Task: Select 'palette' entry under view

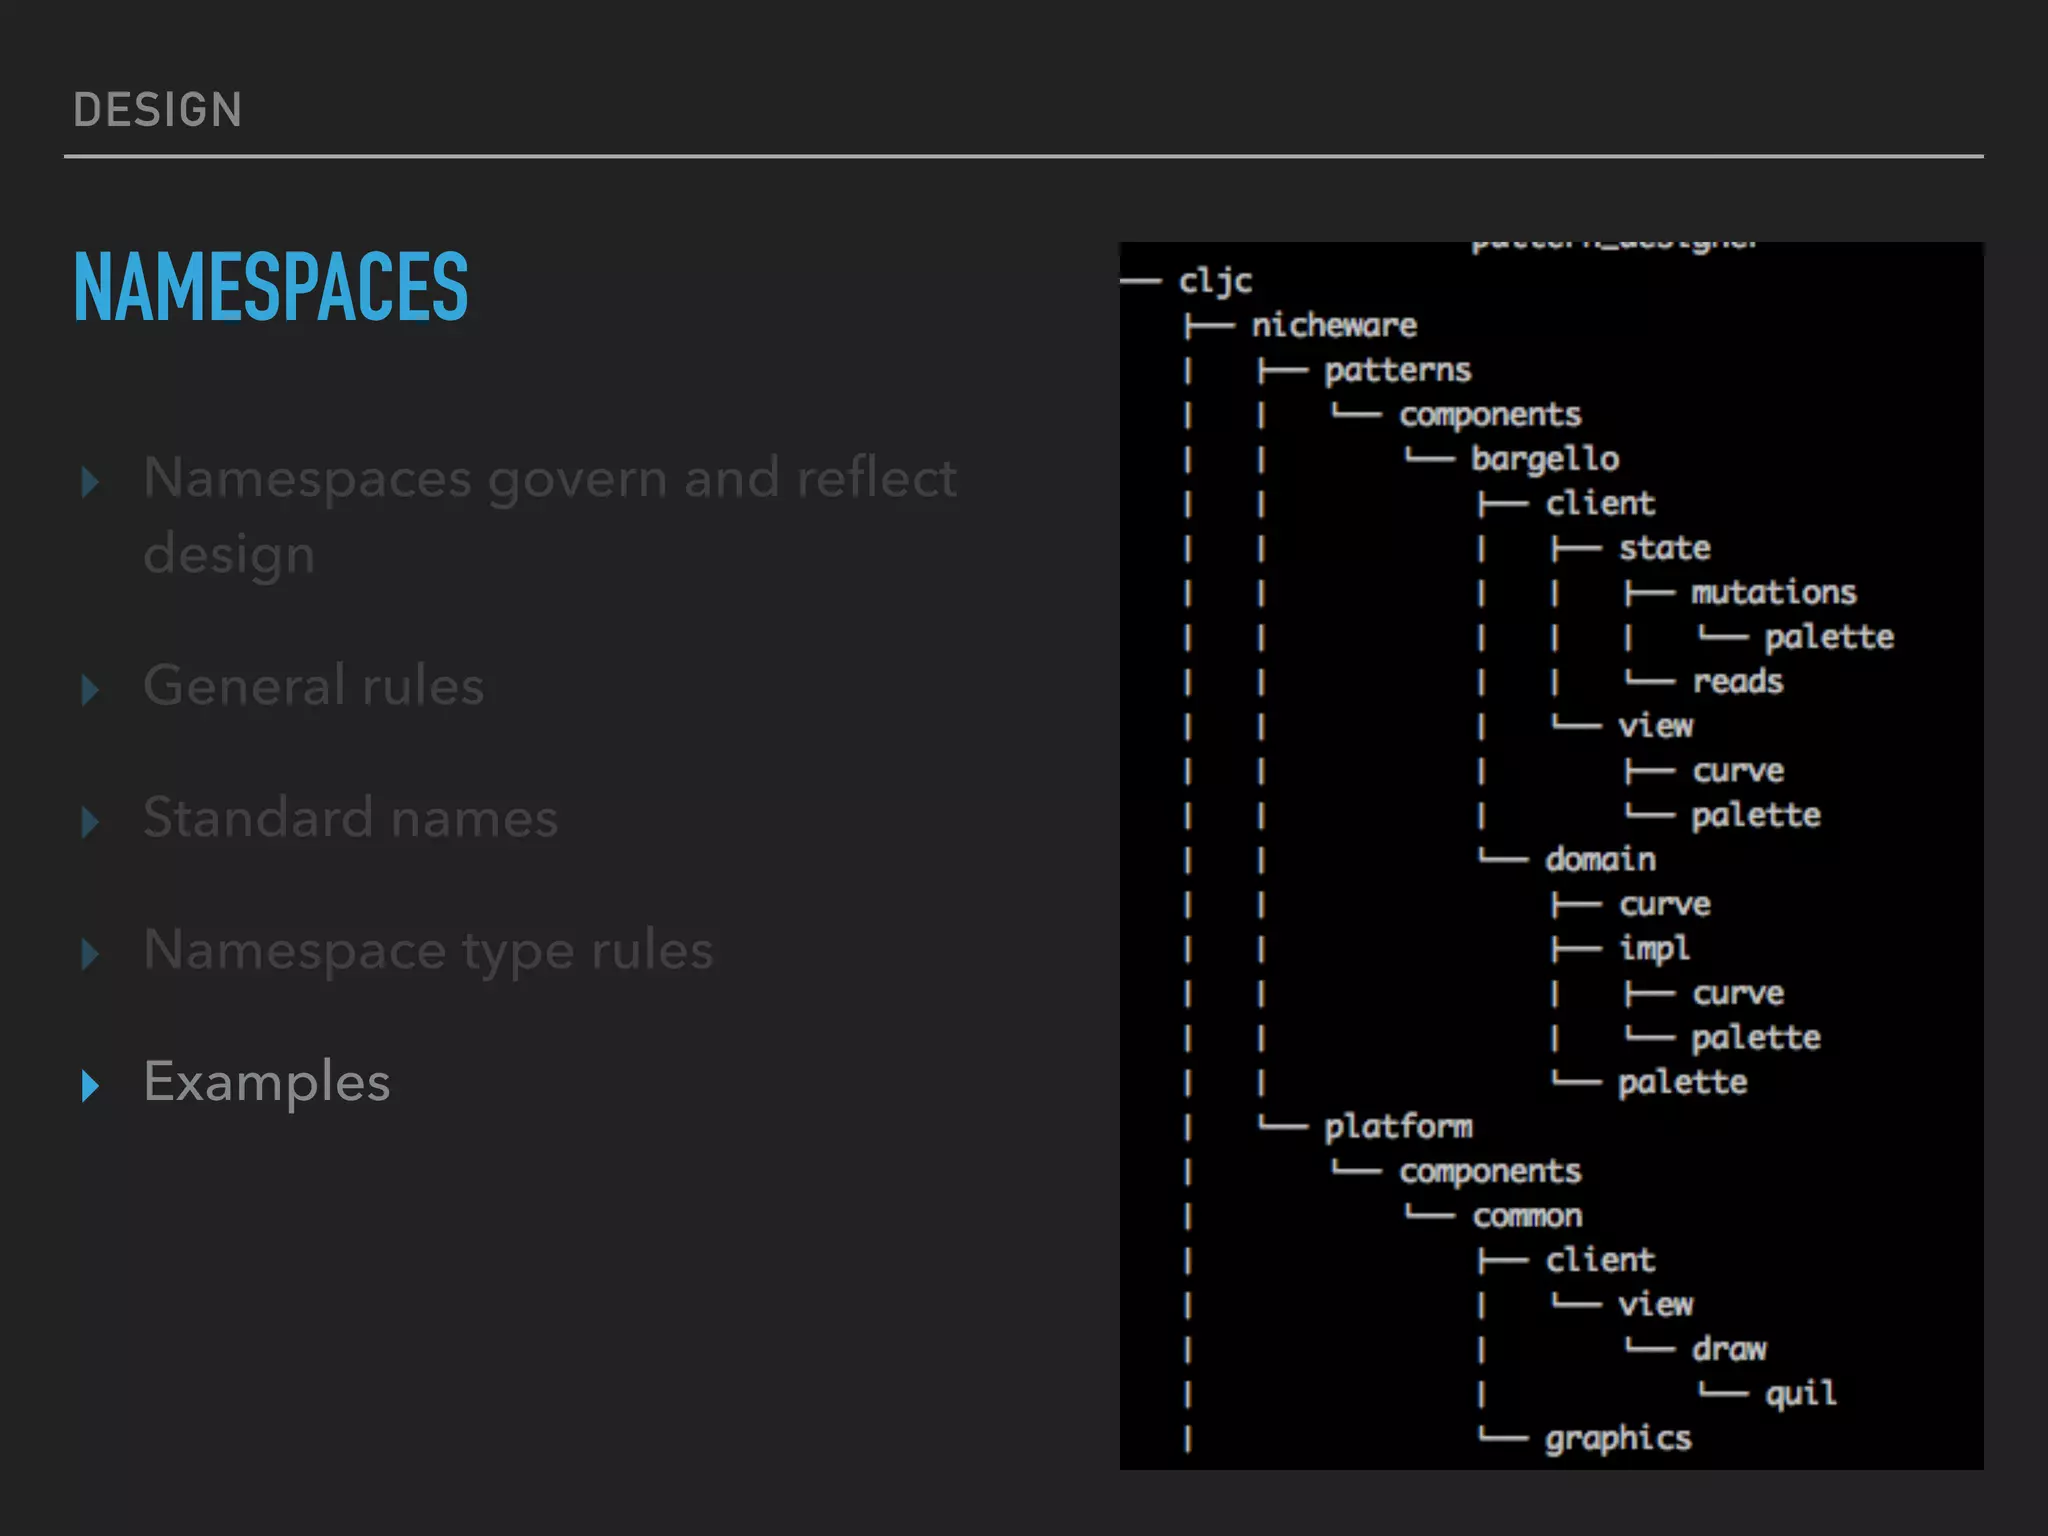Action: [x=1756, y=816]
